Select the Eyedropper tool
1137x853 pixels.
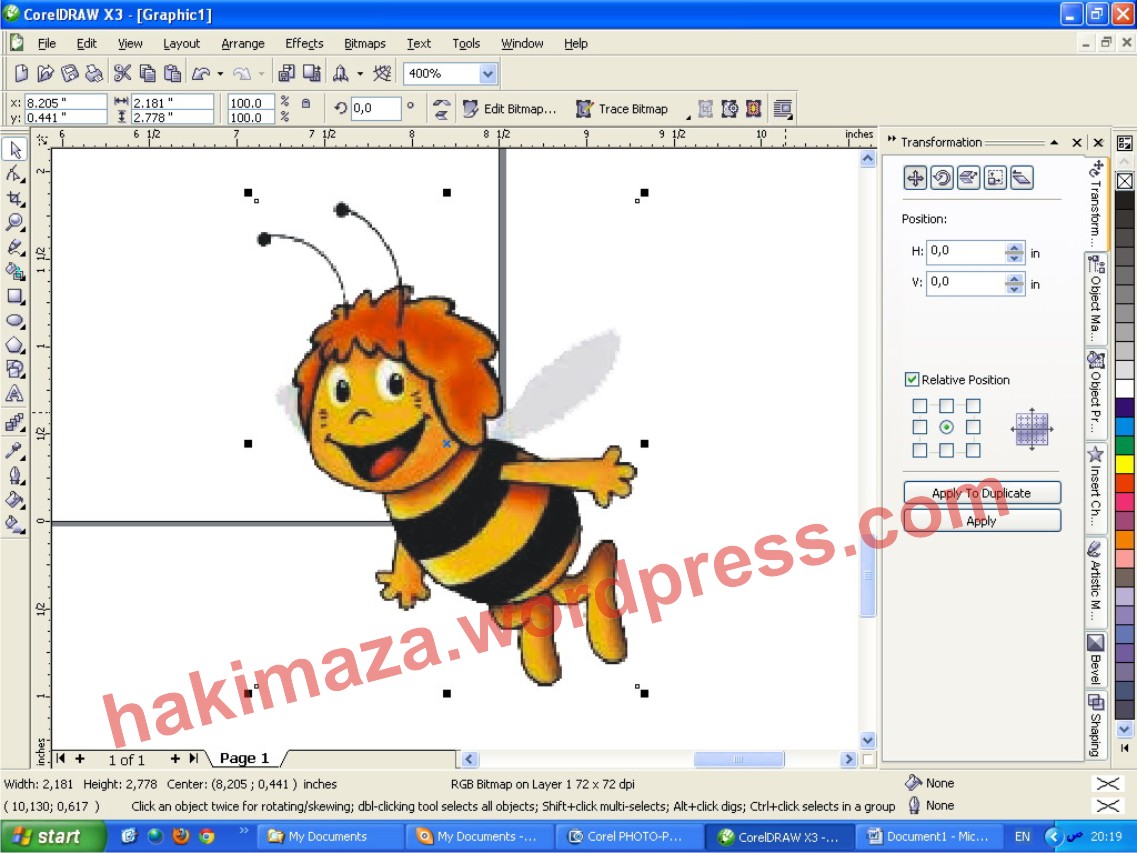(15, 451)
